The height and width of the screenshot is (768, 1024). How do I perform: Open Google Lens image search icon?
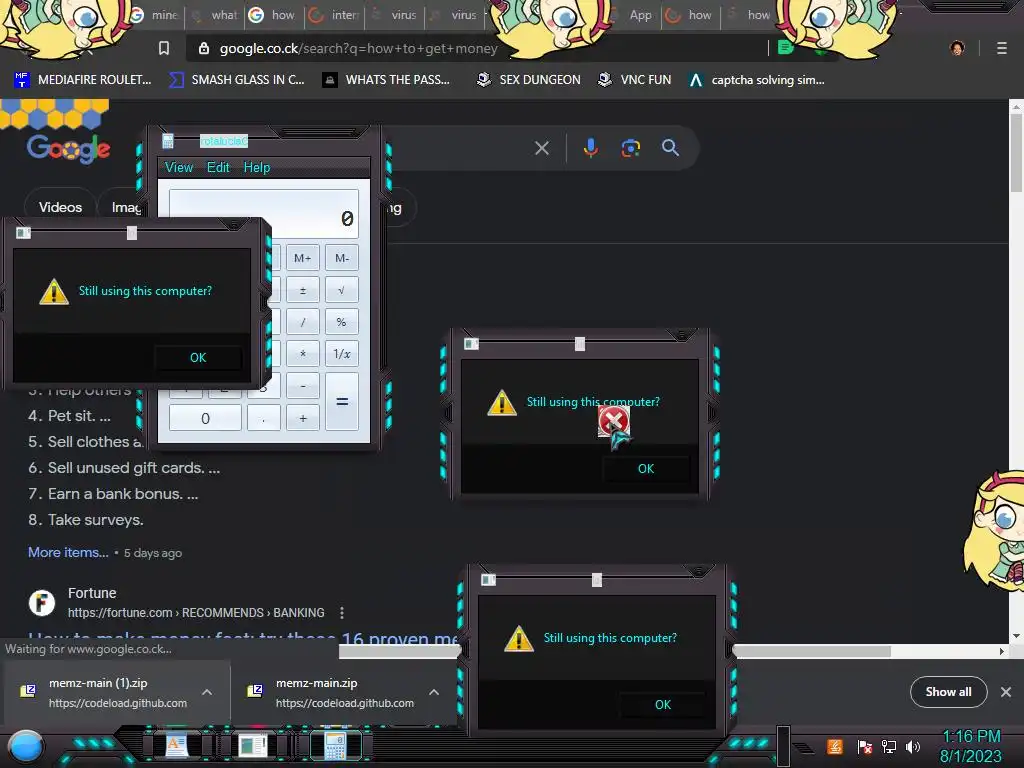click(x=630, y=148)
